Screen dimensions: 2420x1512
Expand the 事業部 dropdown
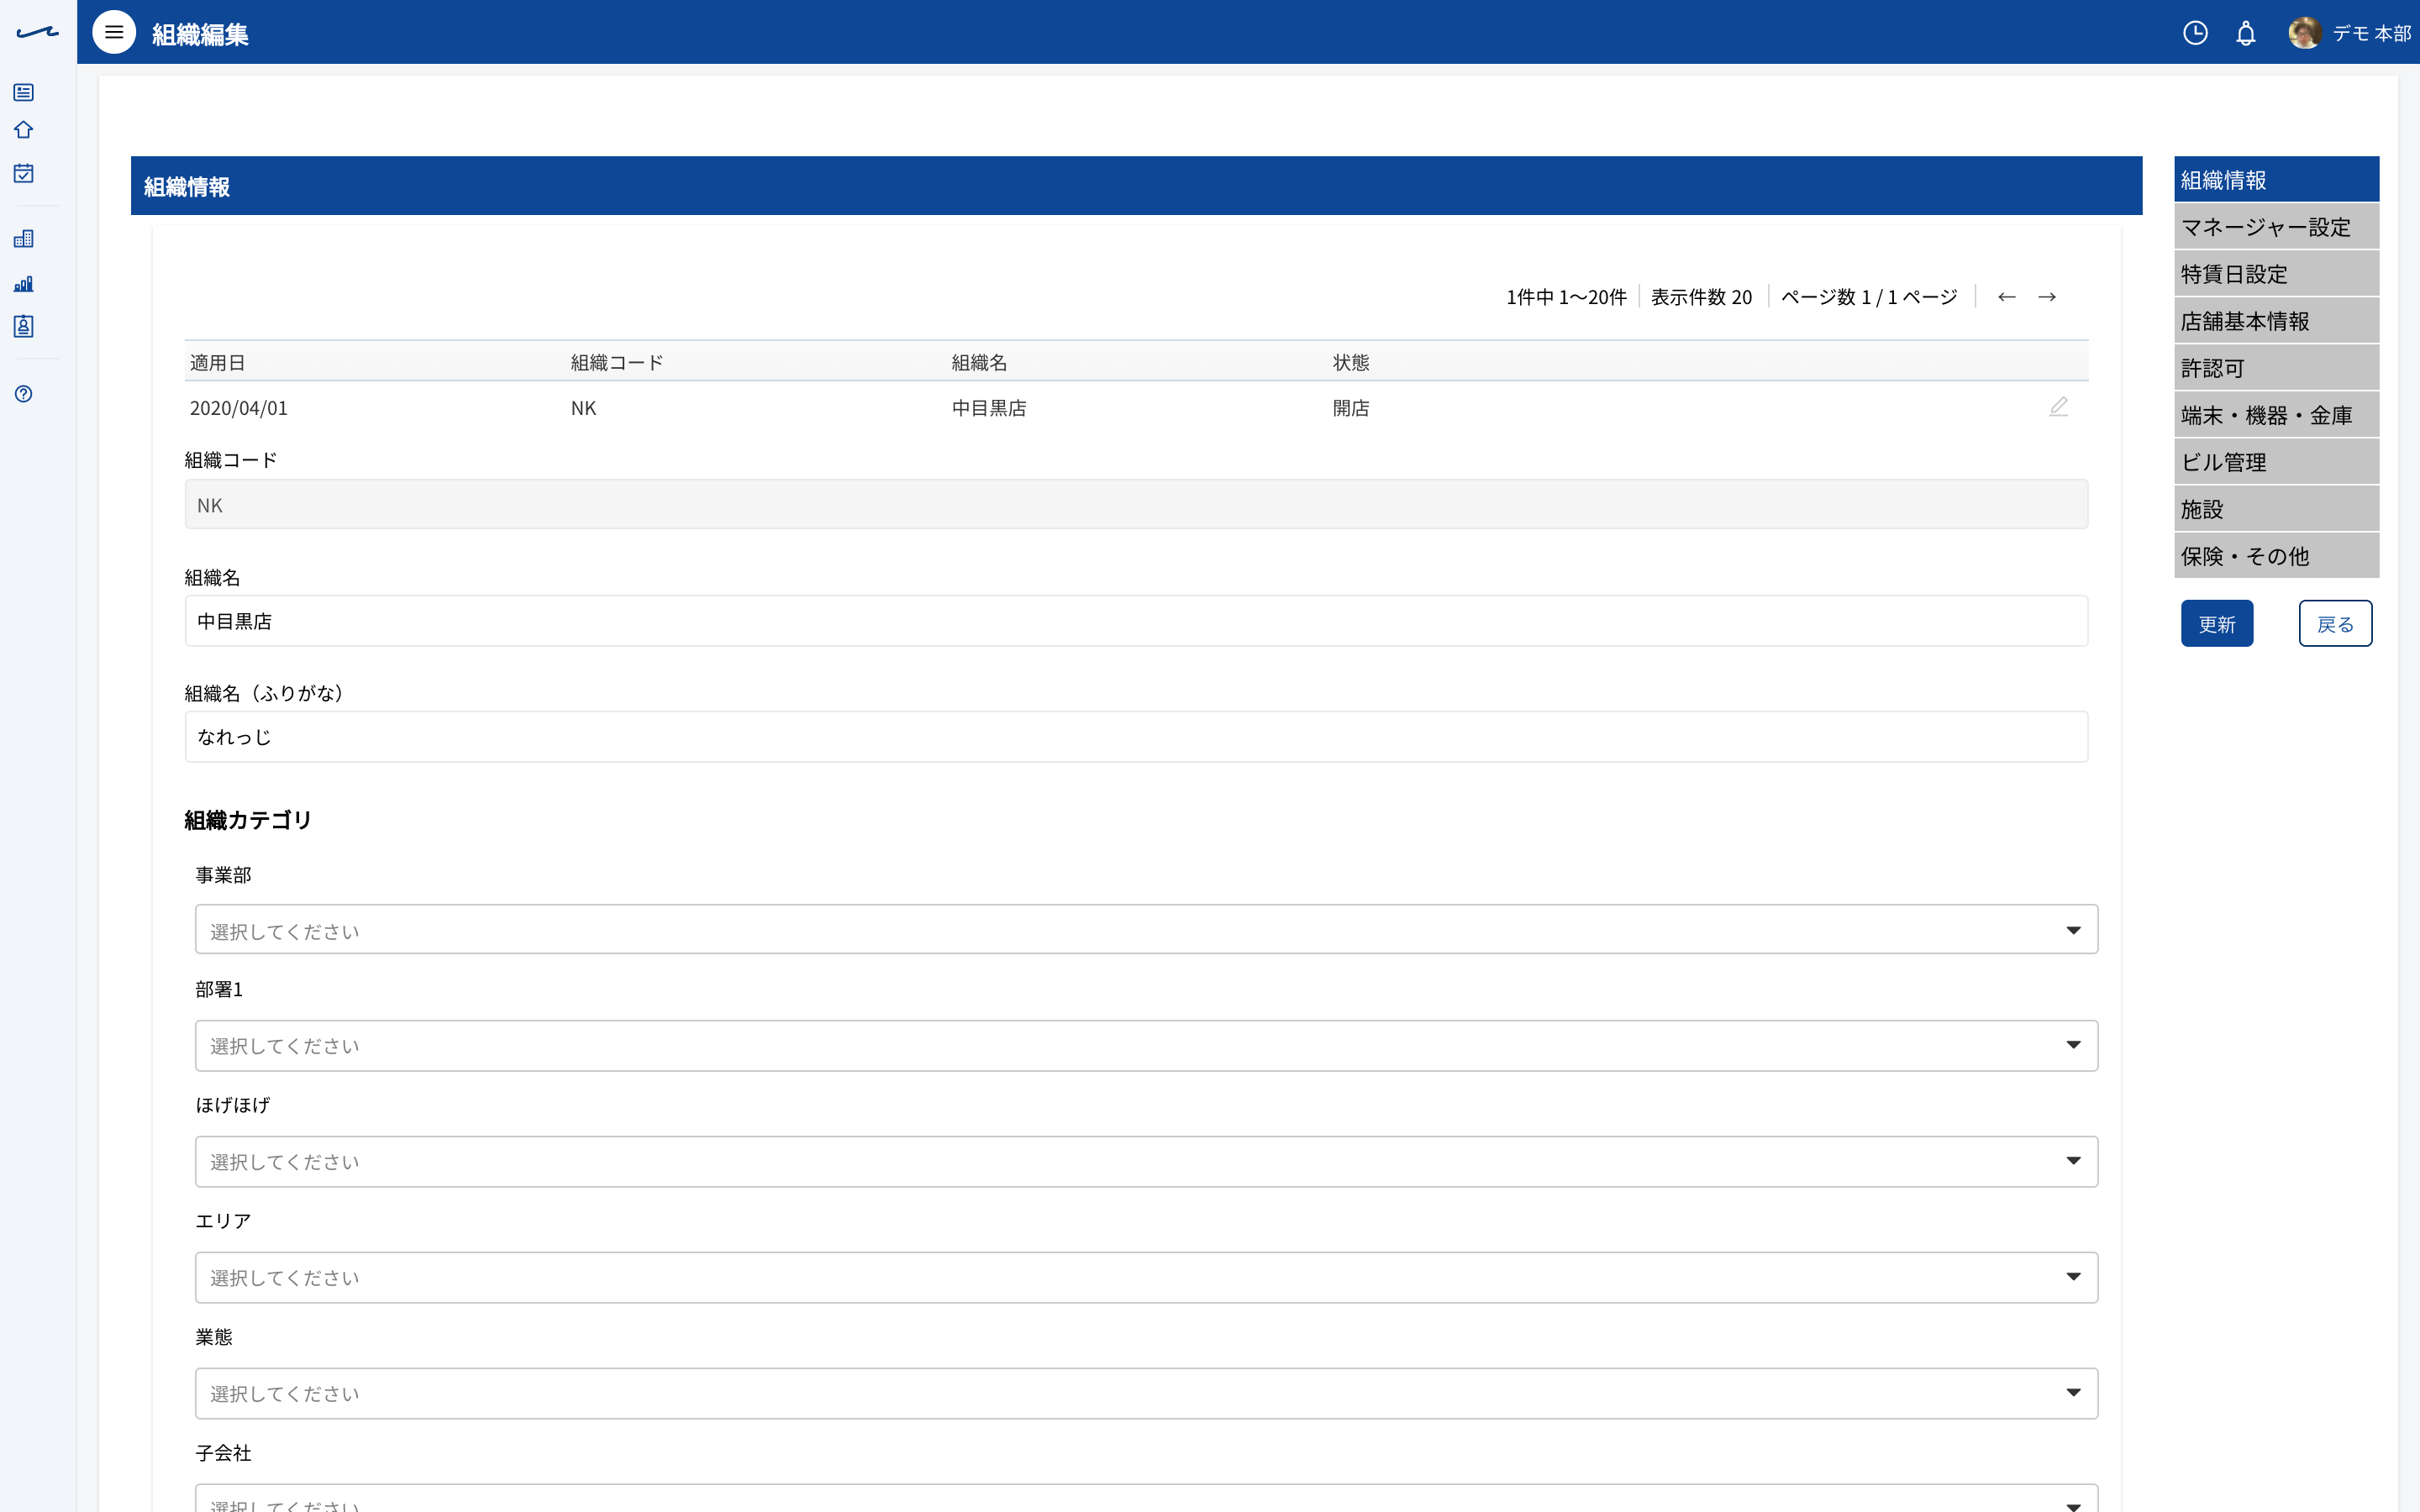[1146, 930]
